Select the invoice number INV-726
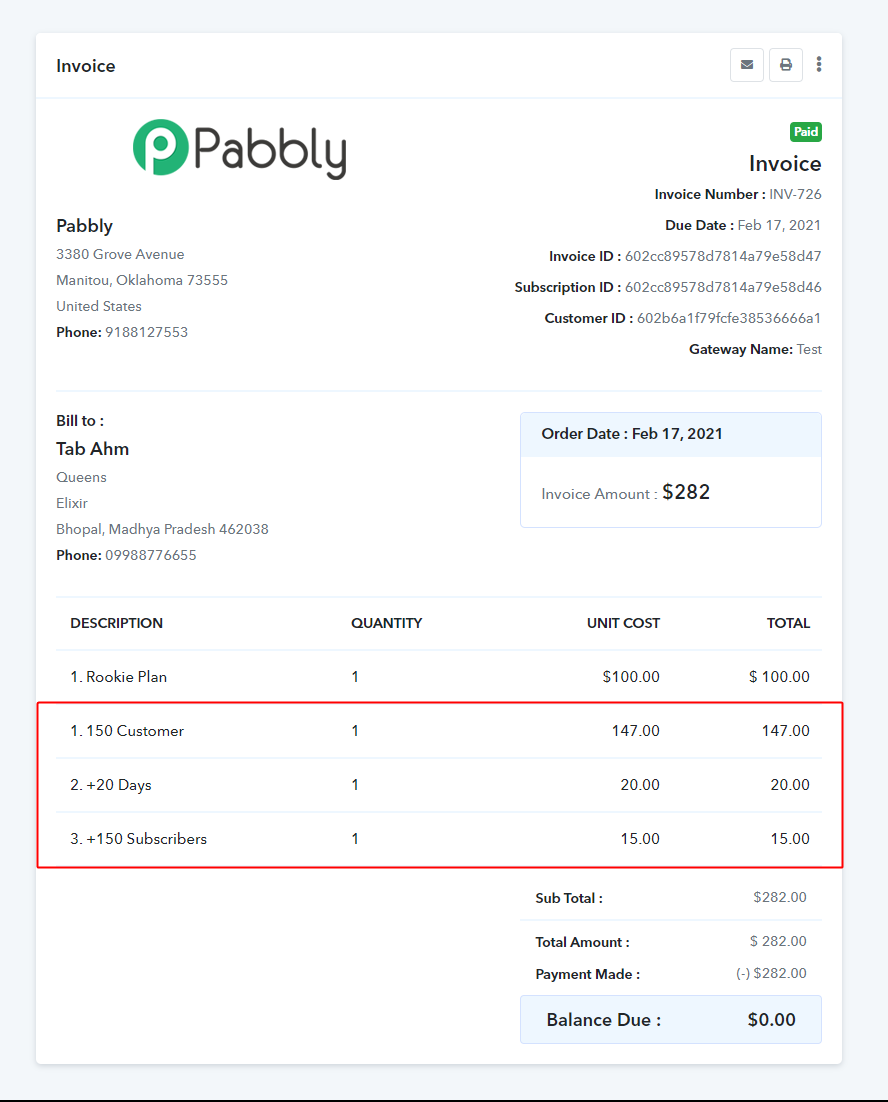888x1102 pixels. coord(795,194)
